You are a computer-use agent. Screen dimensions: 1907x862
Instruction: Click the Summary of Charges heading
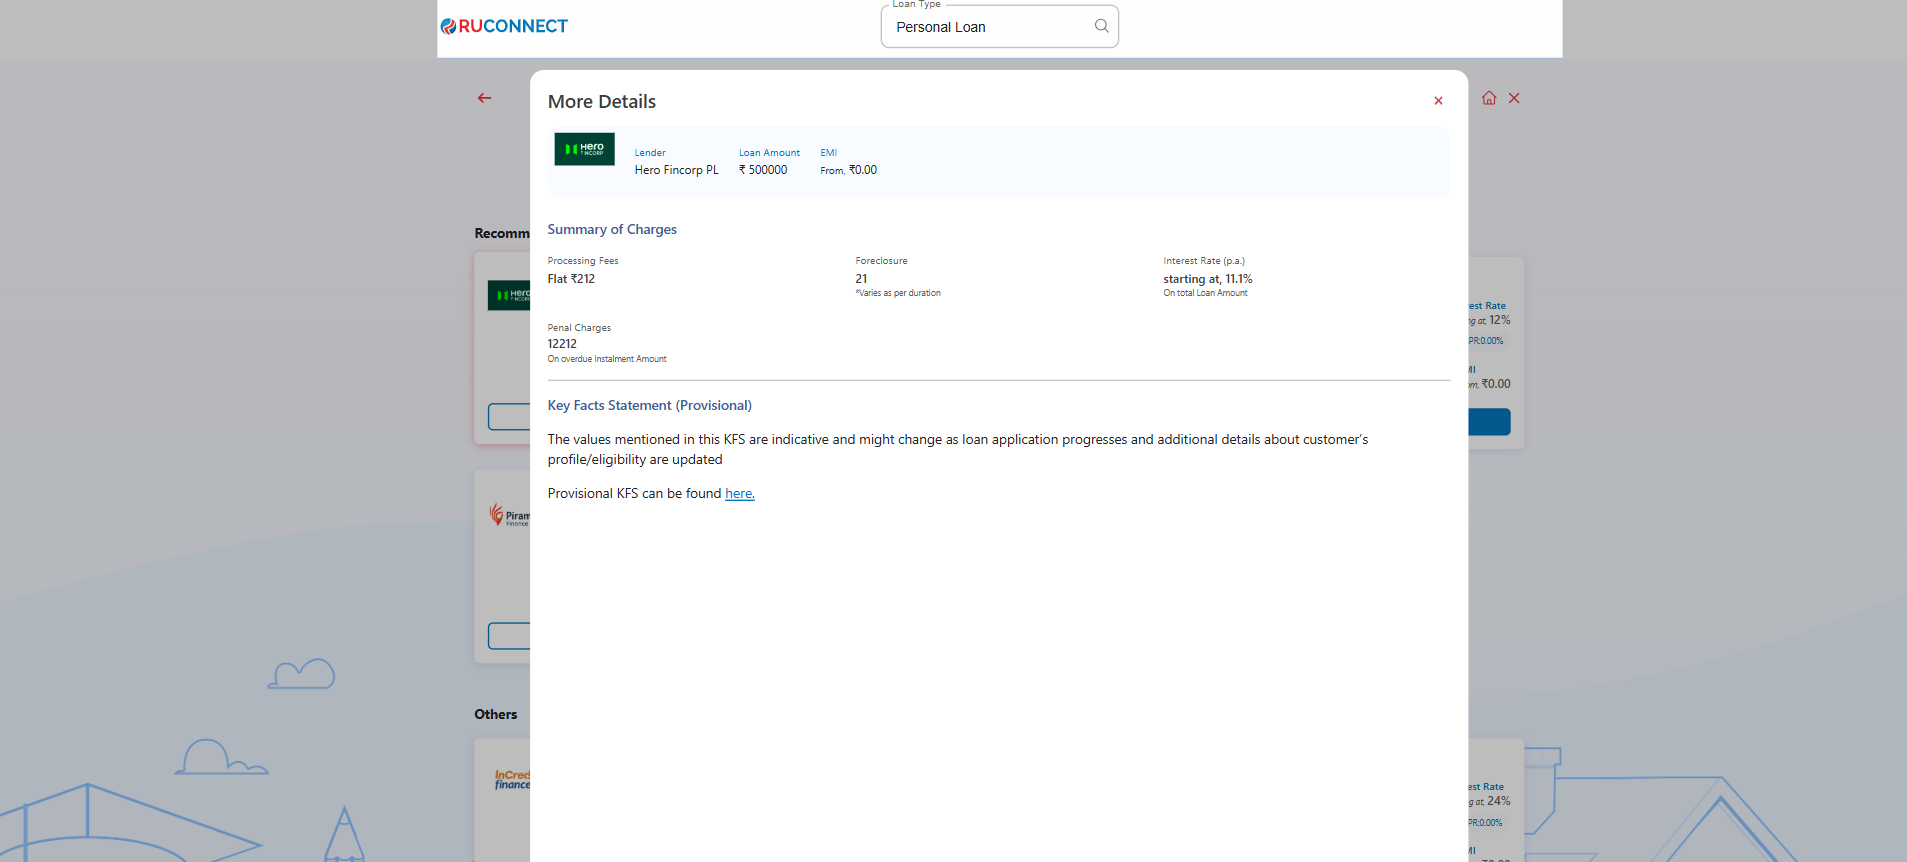[612, 230]
